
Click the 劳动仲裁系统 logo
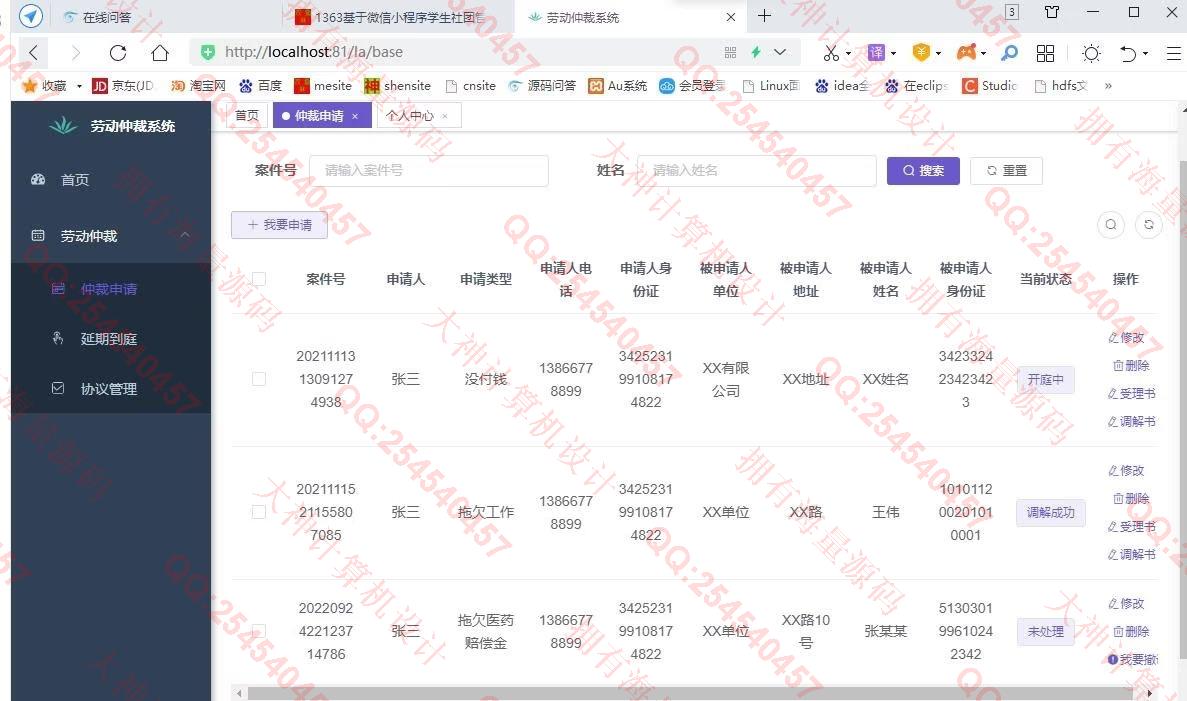pyautogui.click(x=111, y=126)
